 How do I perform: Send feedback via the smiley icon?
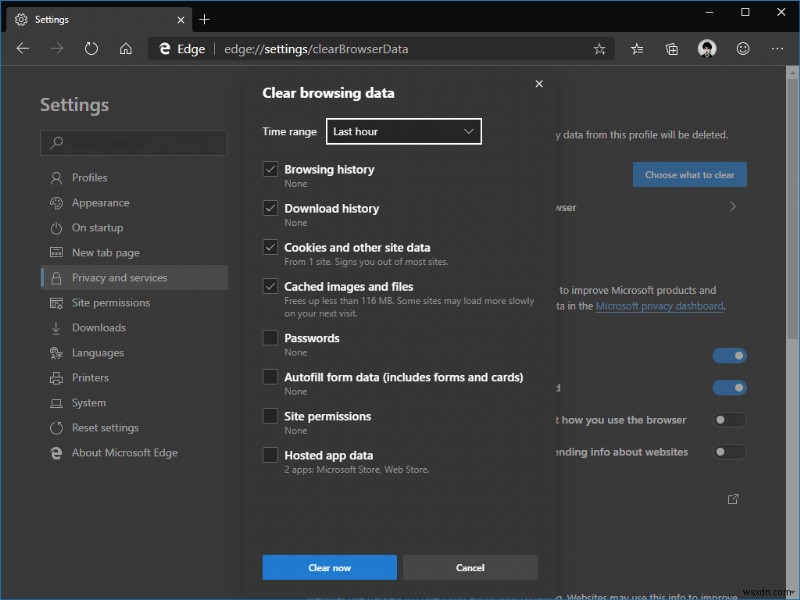pyautogui.click(x=742, y=48)
